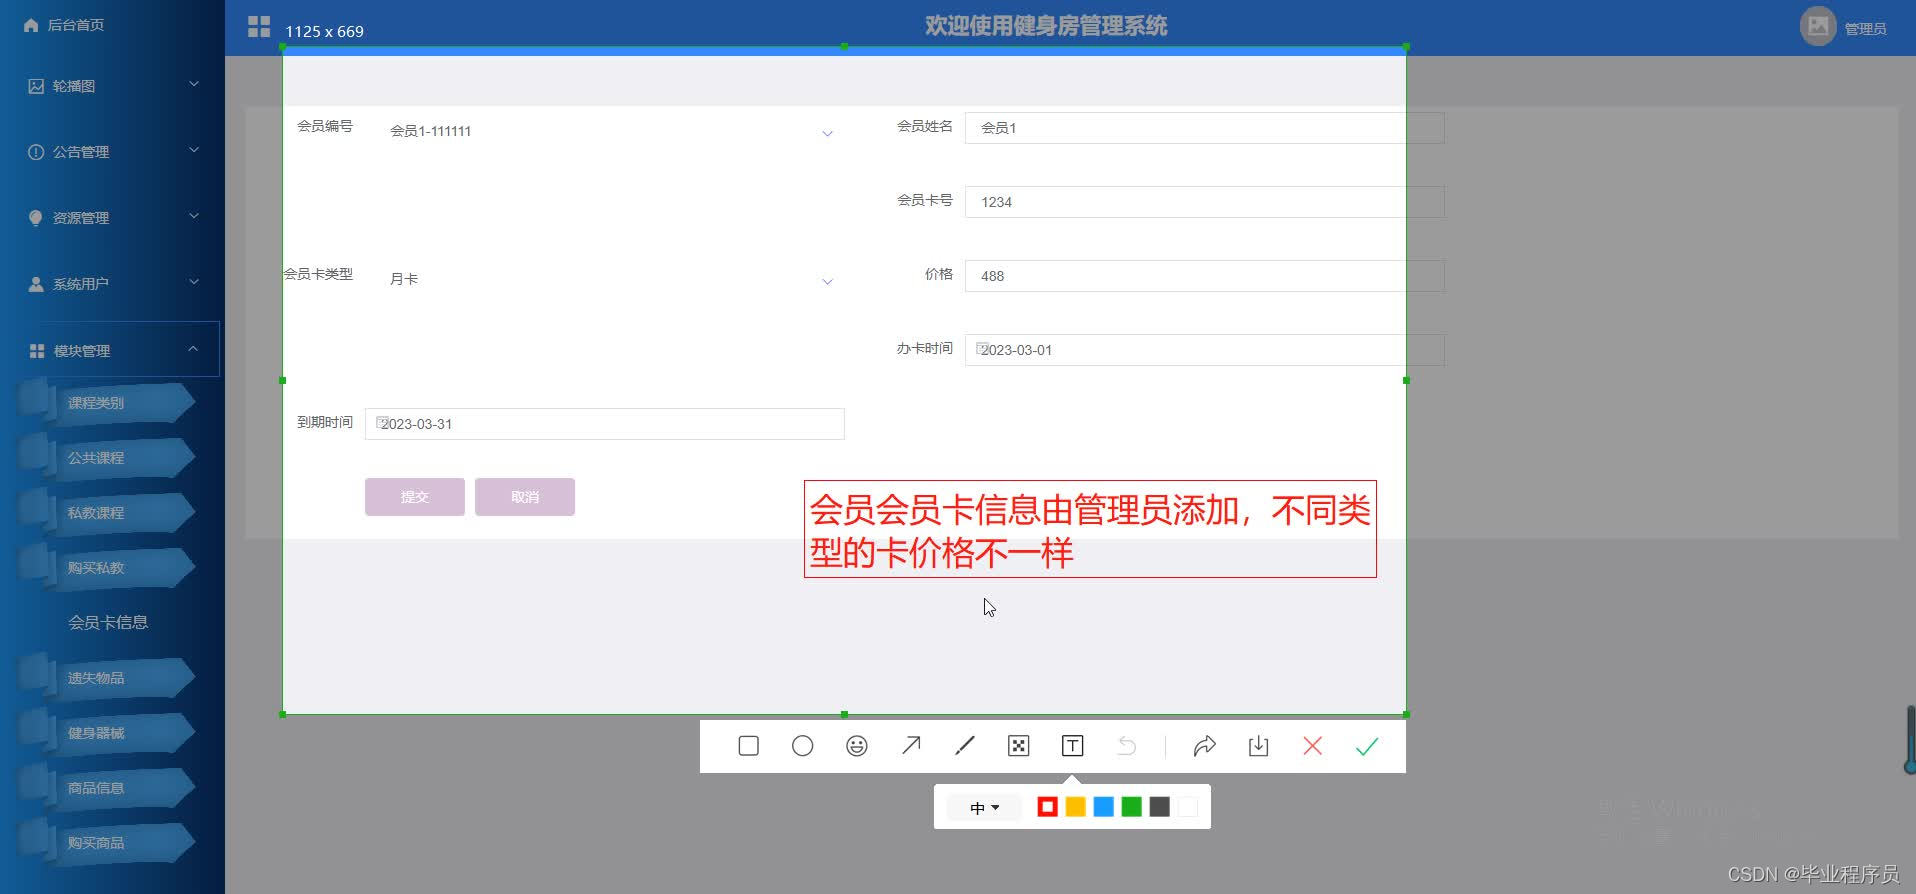Open the 会员卡信息 submenu item
This screenshot has height=894, width=1916.
tap(108, 622)
